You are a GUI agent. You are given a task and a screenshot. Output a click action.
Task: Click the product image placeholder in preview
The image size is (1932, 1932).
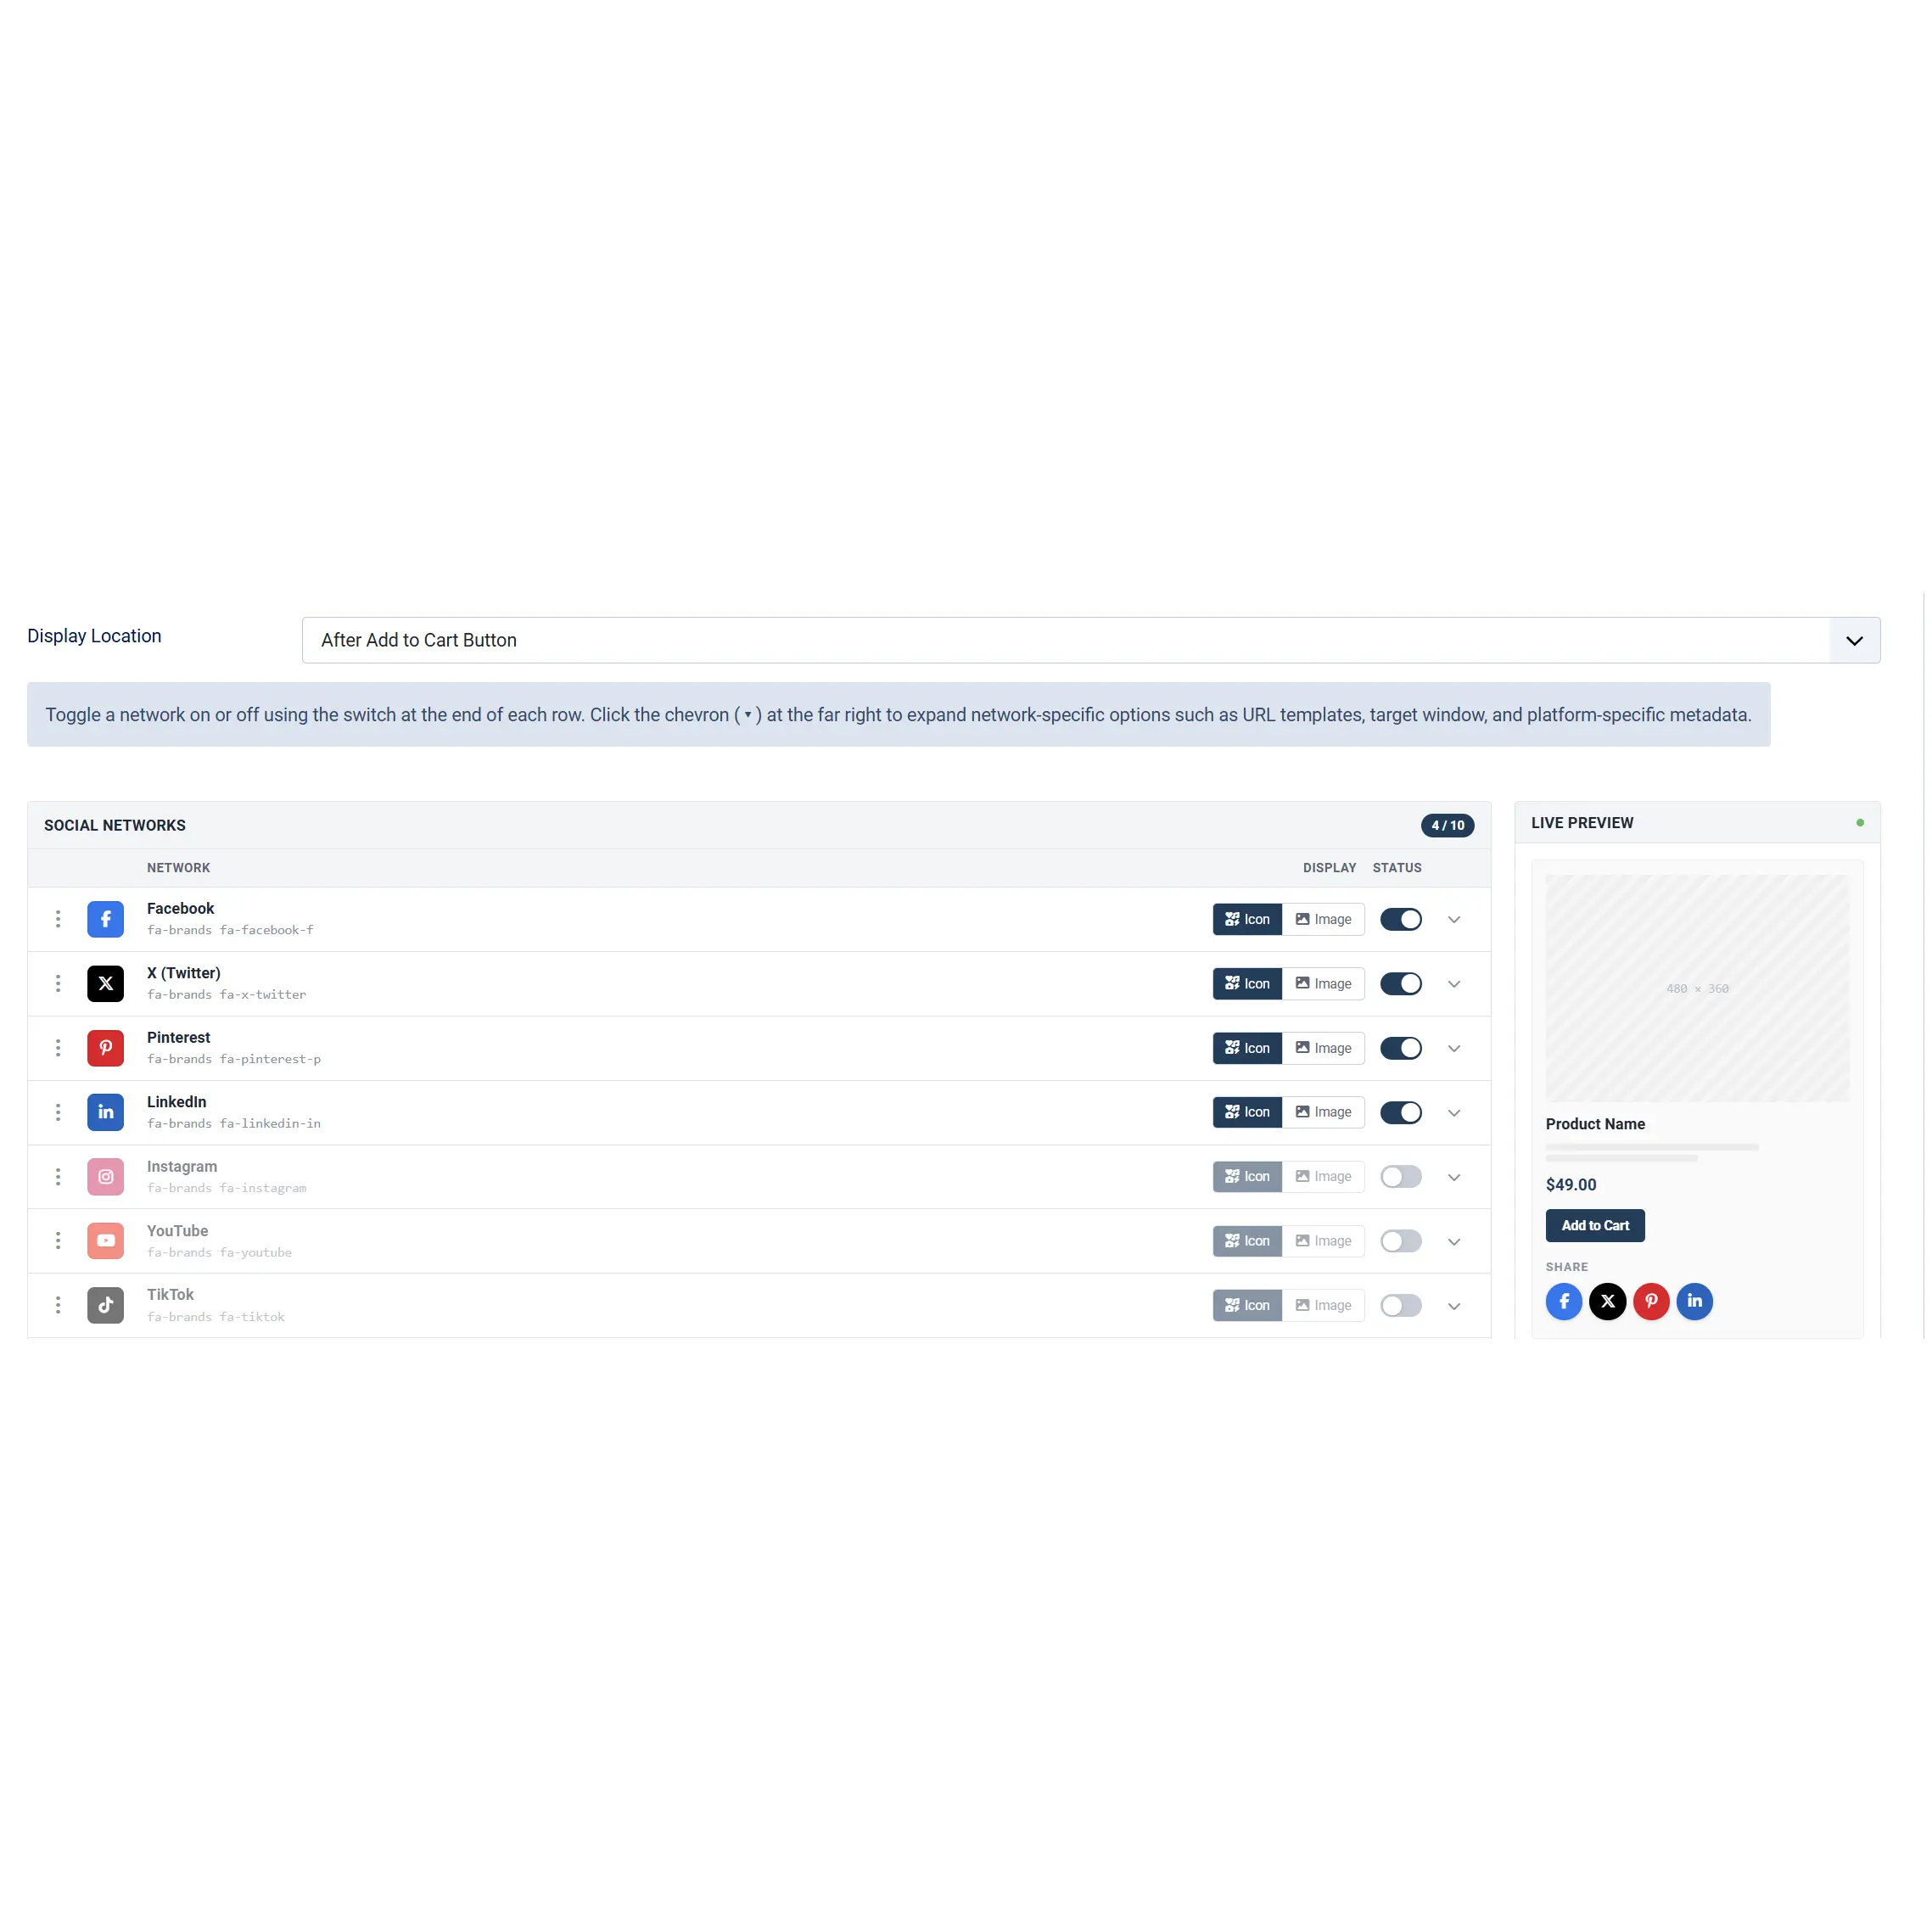pos(1697,988)
